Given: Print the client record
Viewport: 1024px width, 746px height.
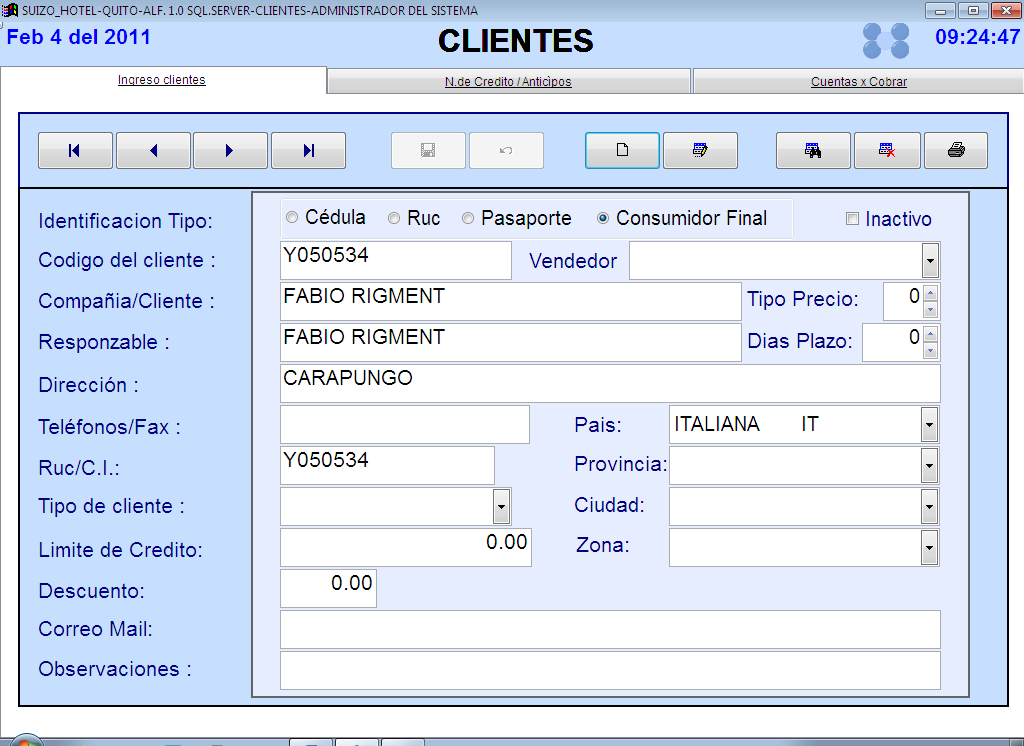Looking at the screenshot, I should point(956,150).
